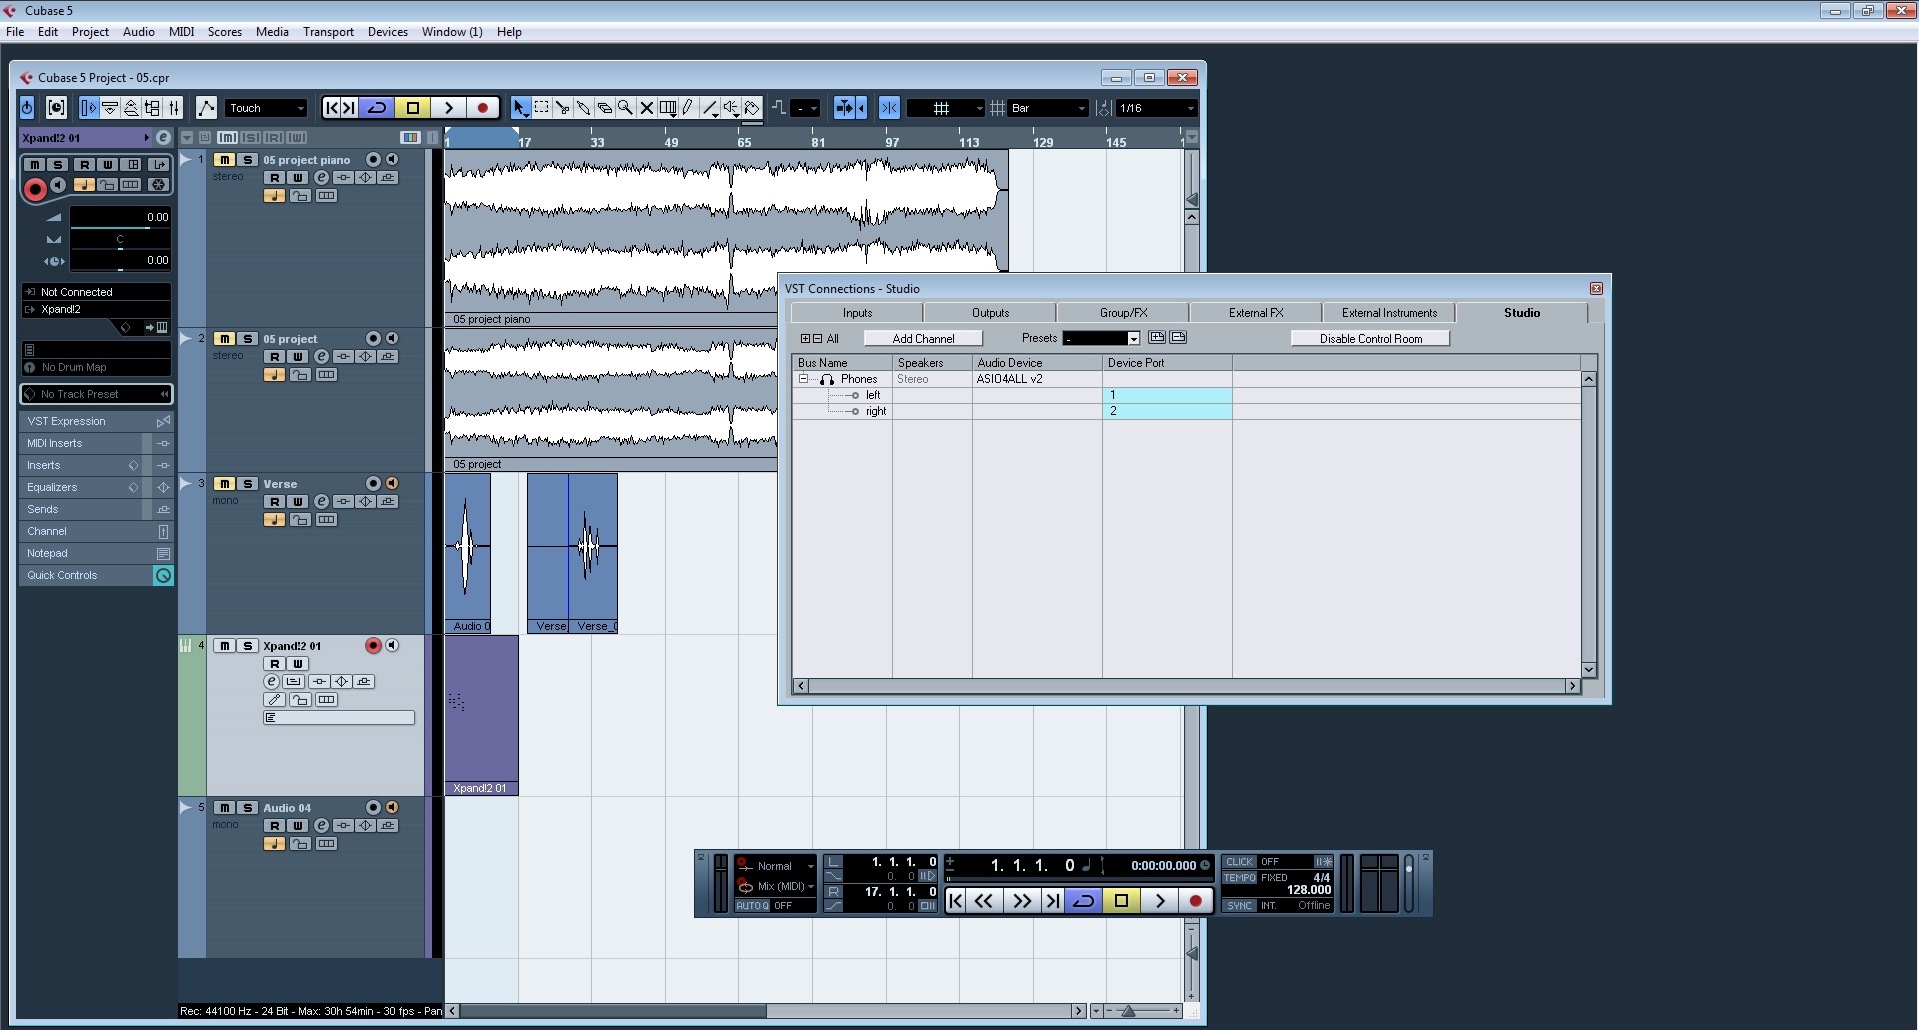Go to project start on transport panel
This screenshot has width=1919, height=1030.
click(956, 901)
